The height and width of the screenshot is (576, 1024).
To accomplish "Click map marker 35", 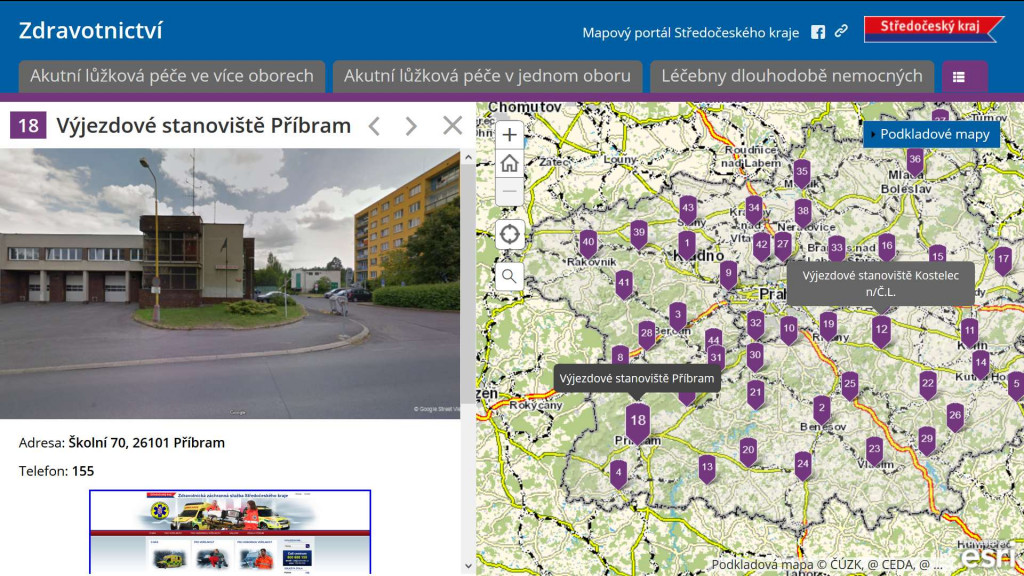I will [802, 174].
